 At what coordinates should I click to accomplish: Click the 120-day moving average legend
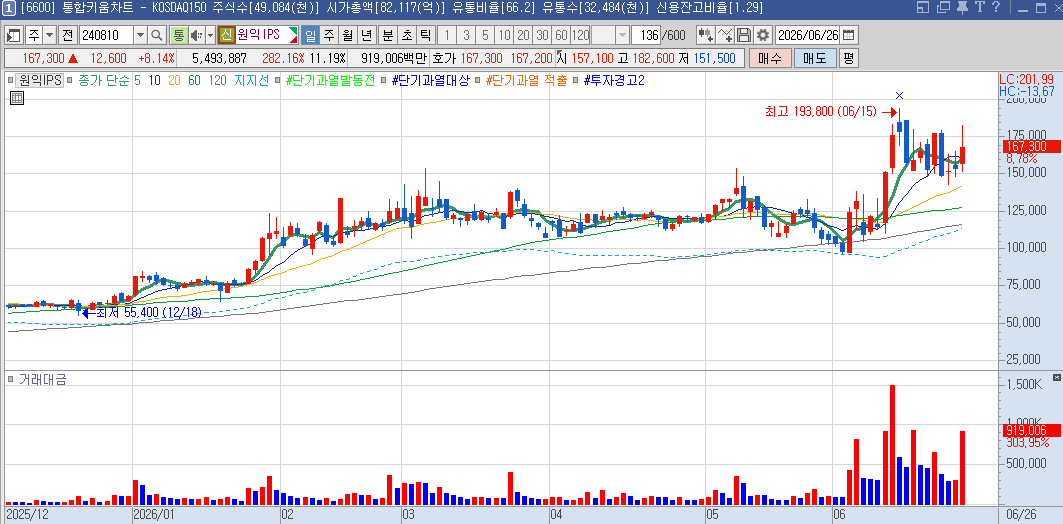pyautogui.click(x=218, y=80)
